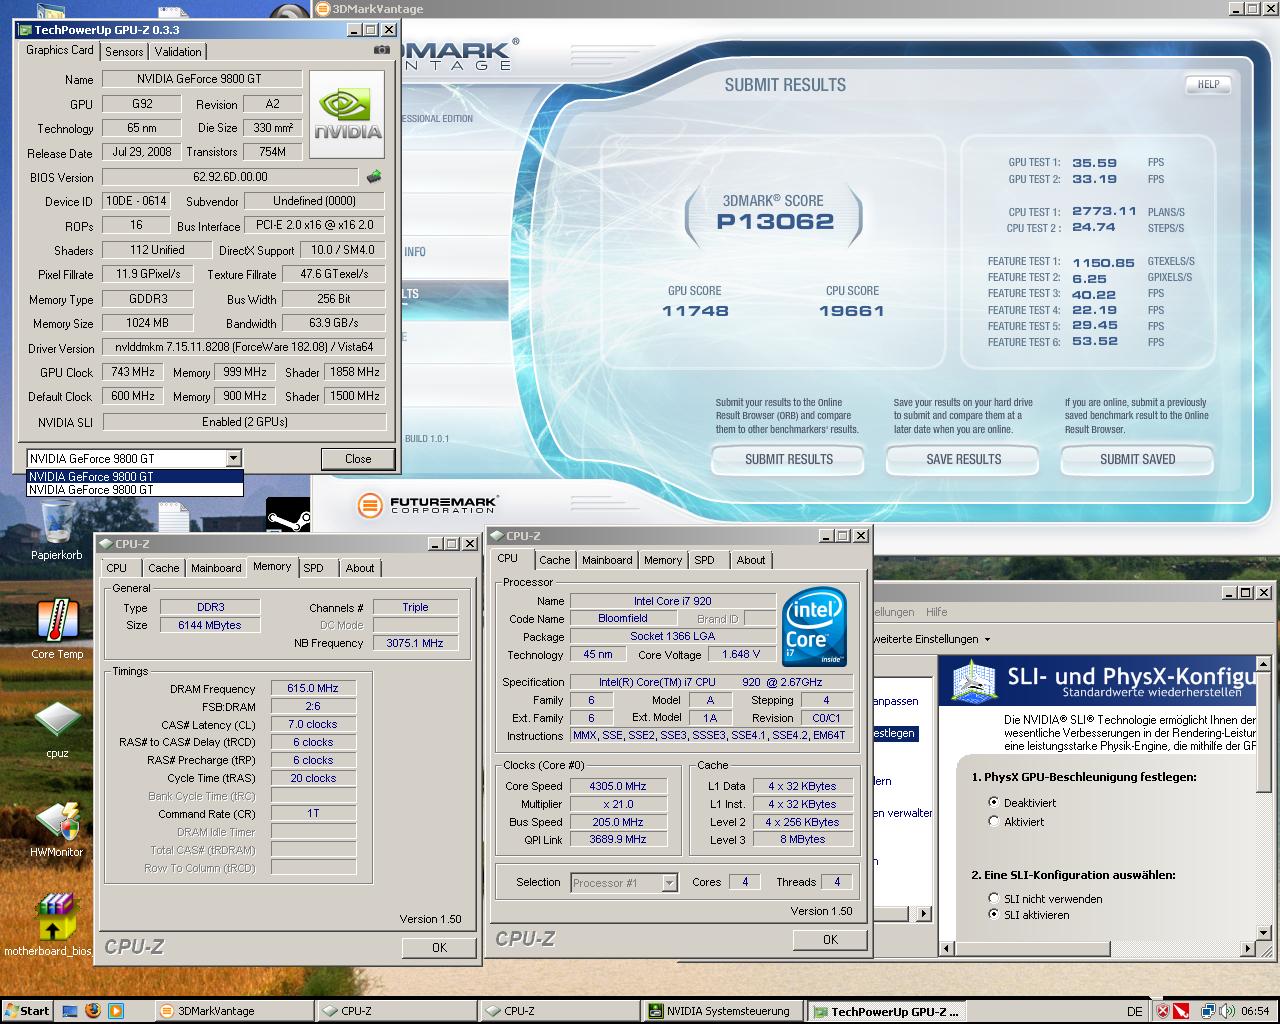Choose first NVIDIA GeForce 9800 GT list entry
The height and width of the screenshot is (1024, 1280).
pyautogui.click(x=135, y=477)
